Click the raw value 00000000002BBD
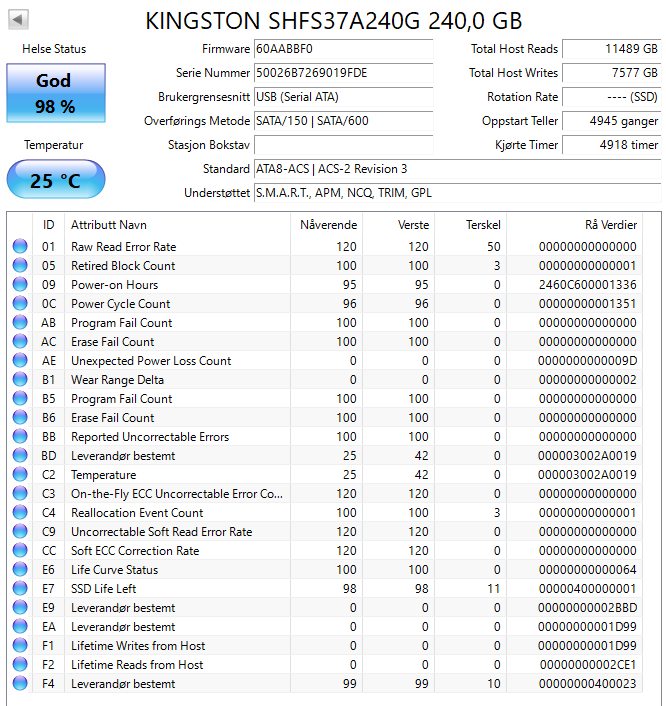Image resolution: width=666 pixels, height=706 pixels. pos(587,608)
